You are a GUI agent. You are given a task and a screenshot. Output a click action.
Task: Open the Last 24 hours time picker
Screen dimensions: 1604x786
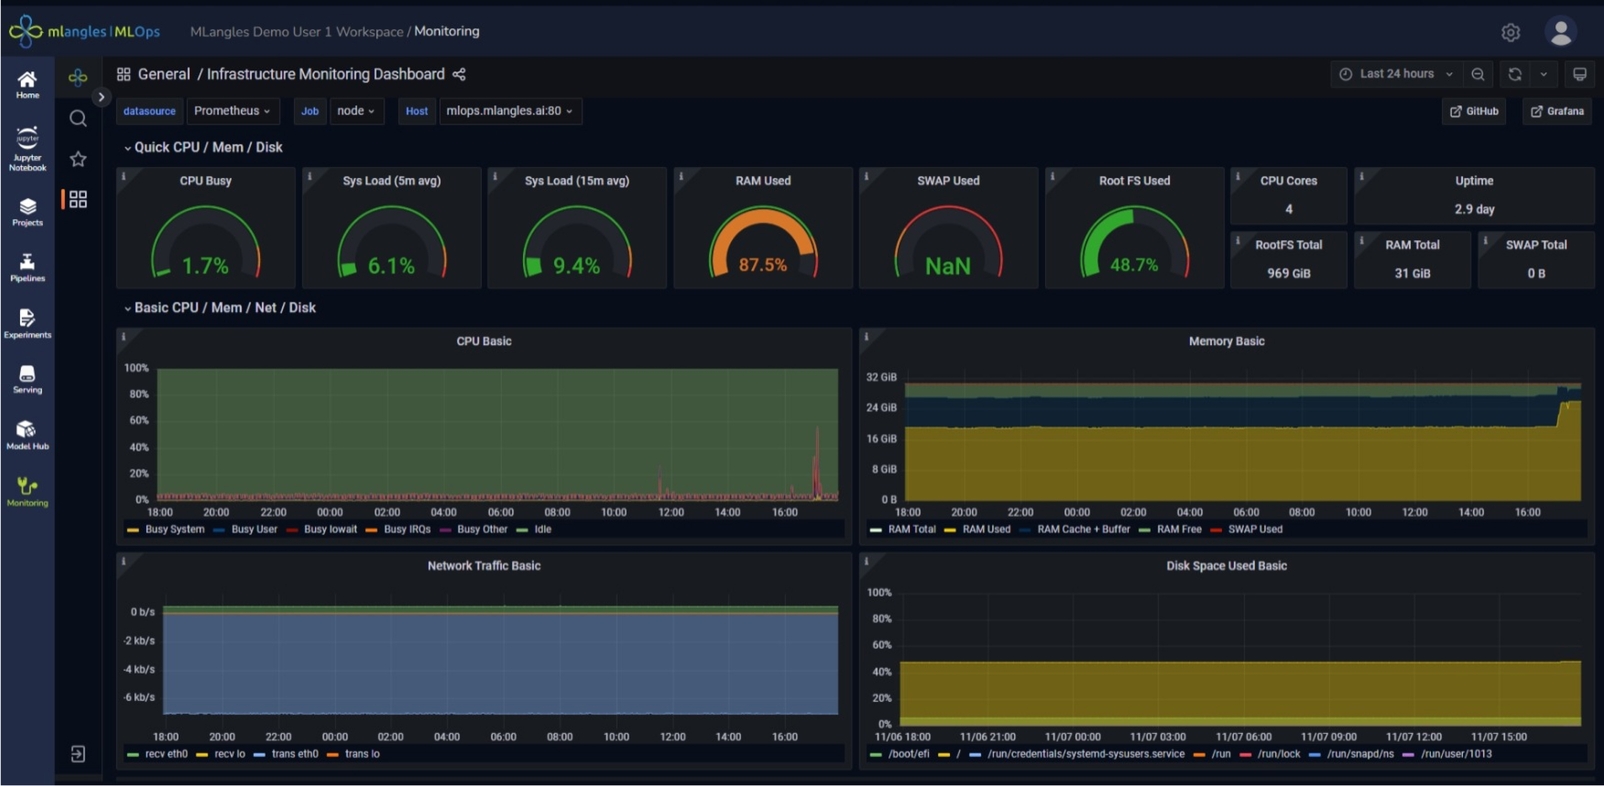1398,74
